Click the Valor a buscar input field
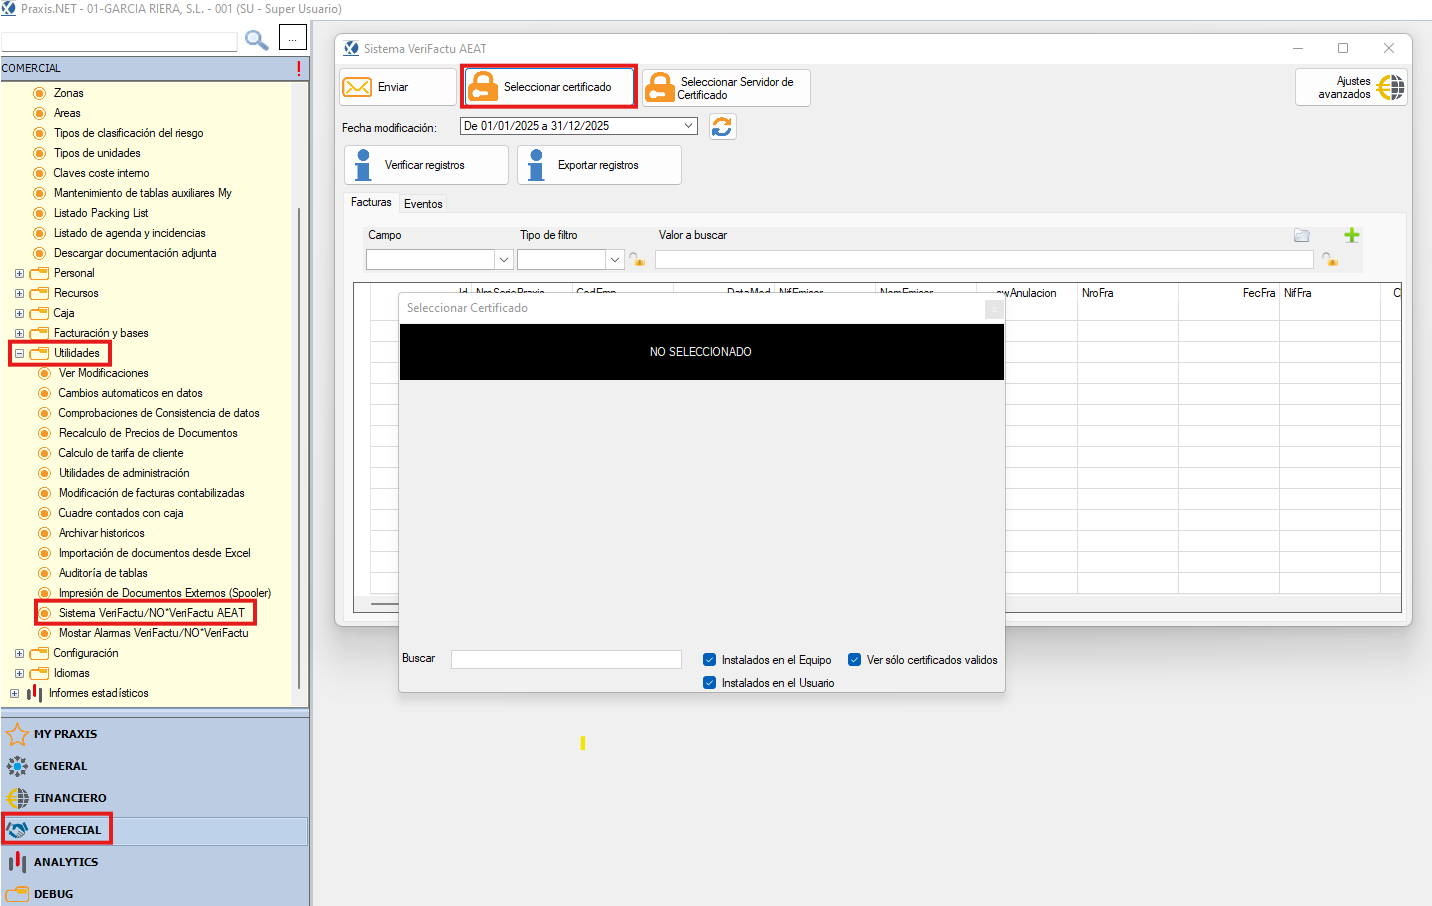The width and height of the screenshot is (1432, 906). (984, 259)
